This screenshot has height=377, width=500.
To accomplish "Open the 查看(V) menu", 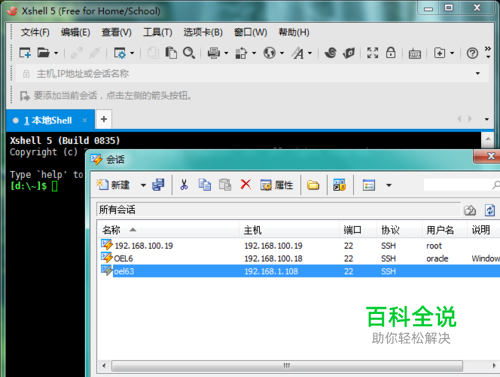I will [x=116, y=32].
